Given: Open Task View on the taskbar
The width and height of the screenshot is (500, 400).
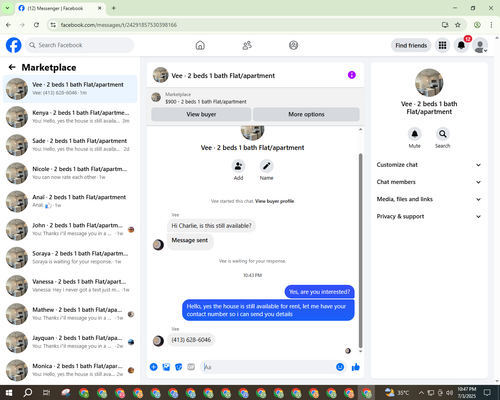Looking at the screenshot, I should coord(46,393).
